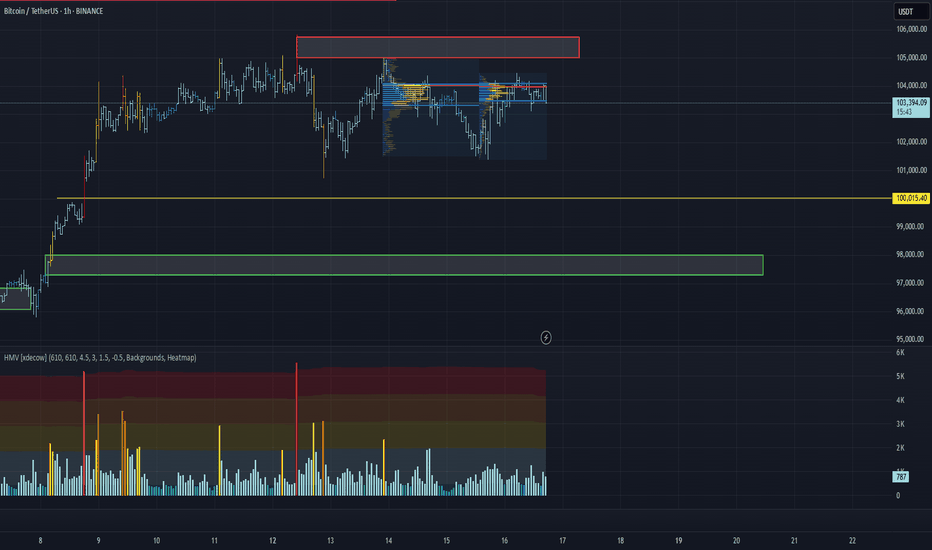The width and height of the screenshot is (932, 550).
Task: Click date 19 on the time axis
Action: pos(678,540)
